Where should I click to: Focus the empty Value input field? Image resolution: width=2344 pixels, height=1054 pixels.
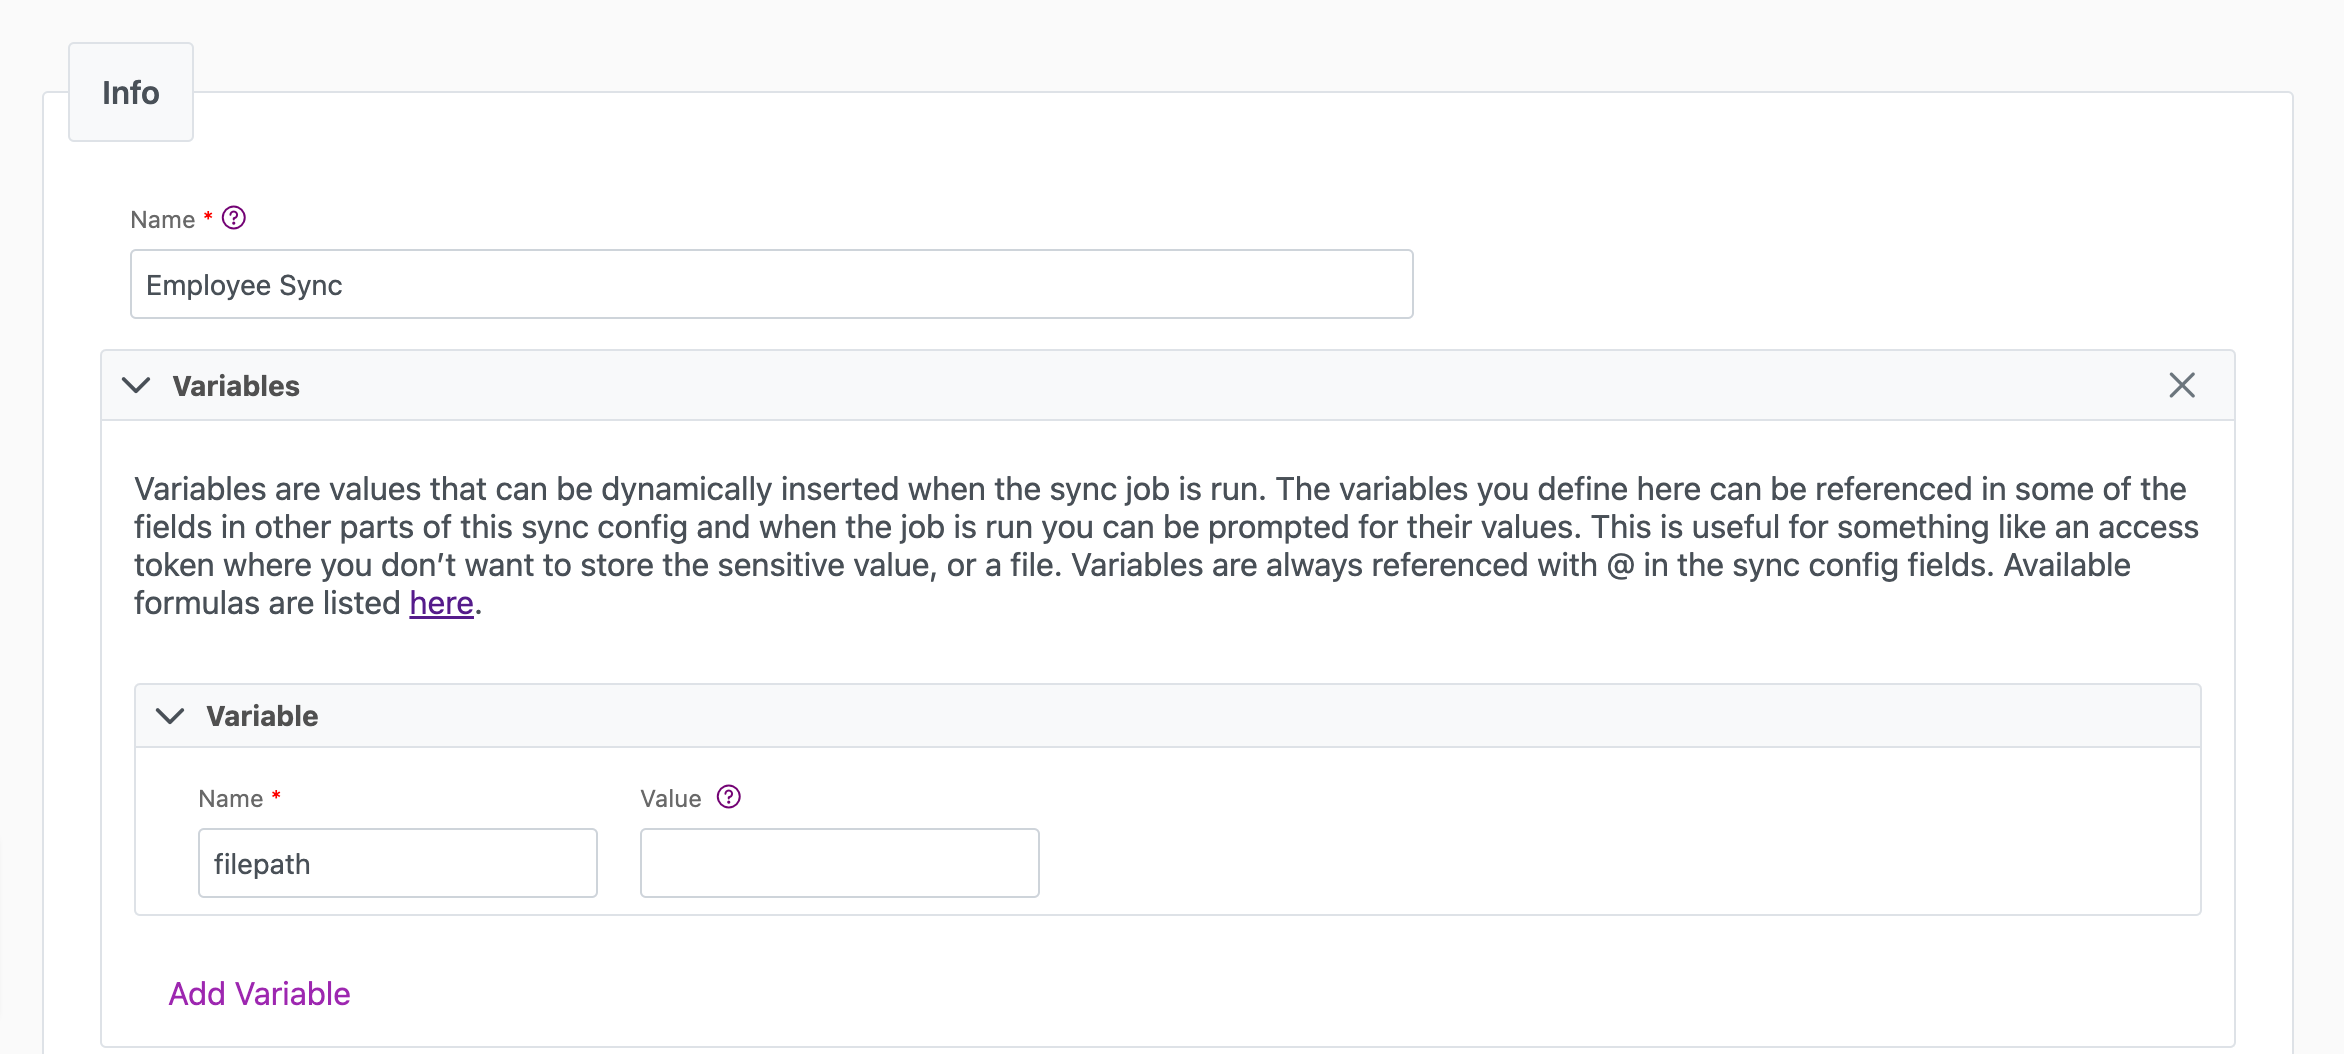[x=840, y=863]
